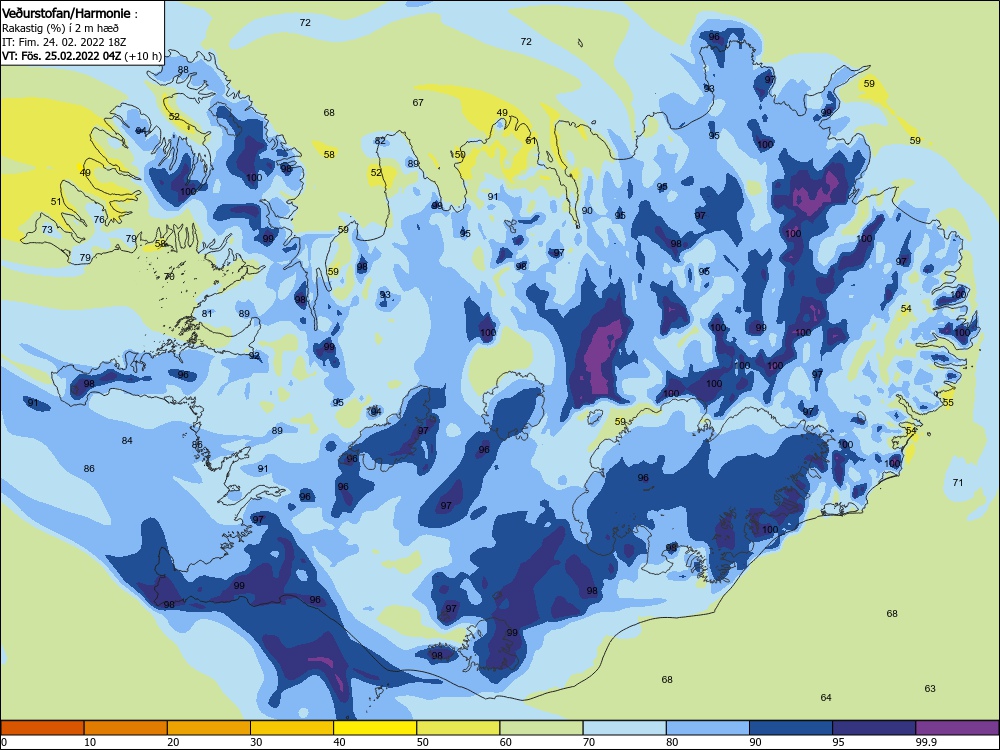
Task: Click the 71 humidity value off the east coast
Action: coord(957,483)
